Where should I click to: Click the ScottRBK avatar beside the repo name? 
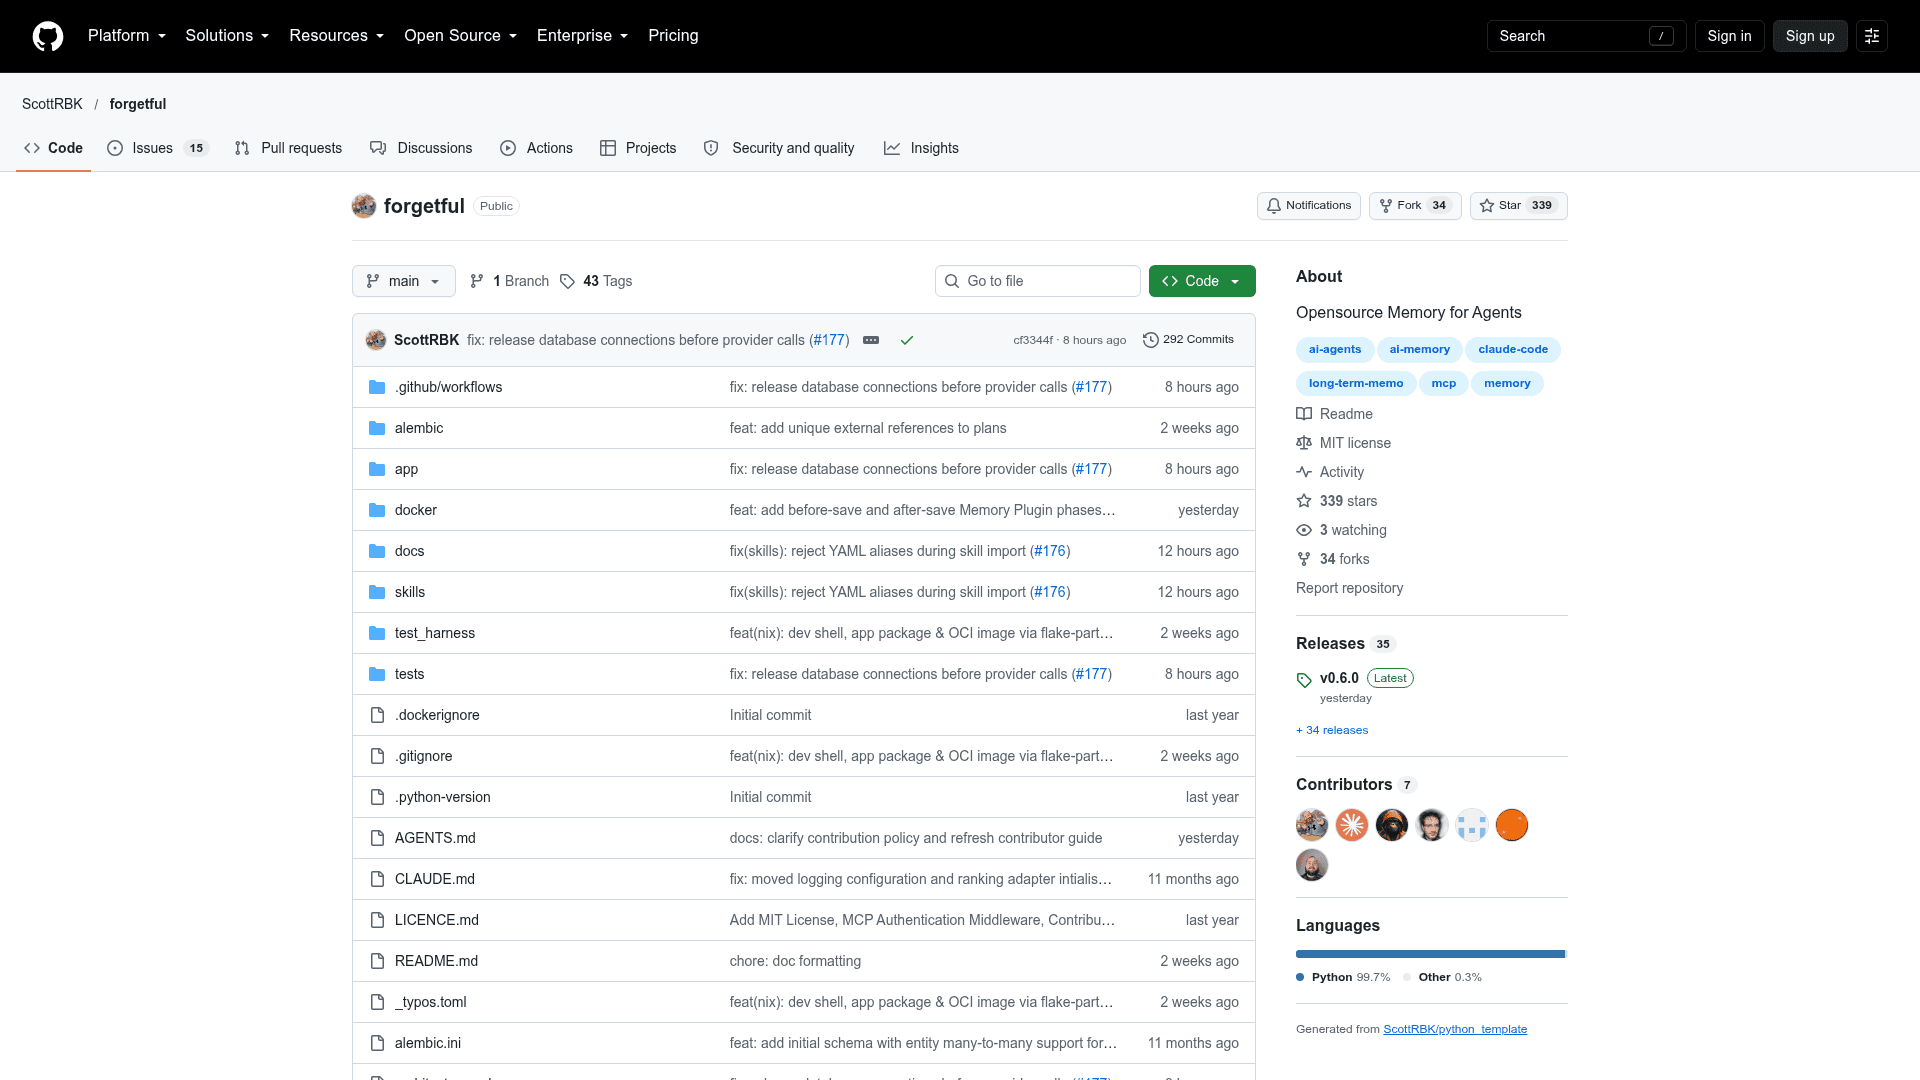click(364, 206)
